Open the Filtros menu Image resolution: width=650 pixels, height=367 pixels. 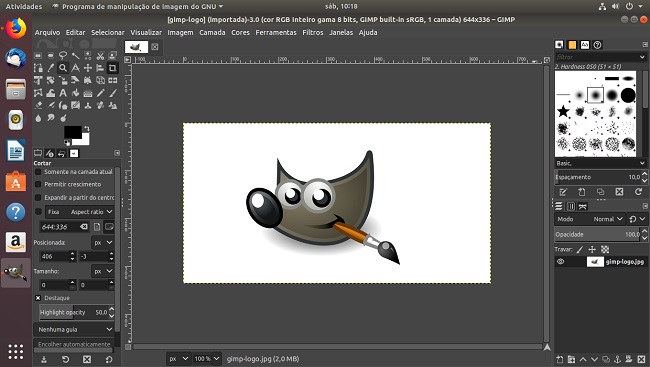click(313, 32)
